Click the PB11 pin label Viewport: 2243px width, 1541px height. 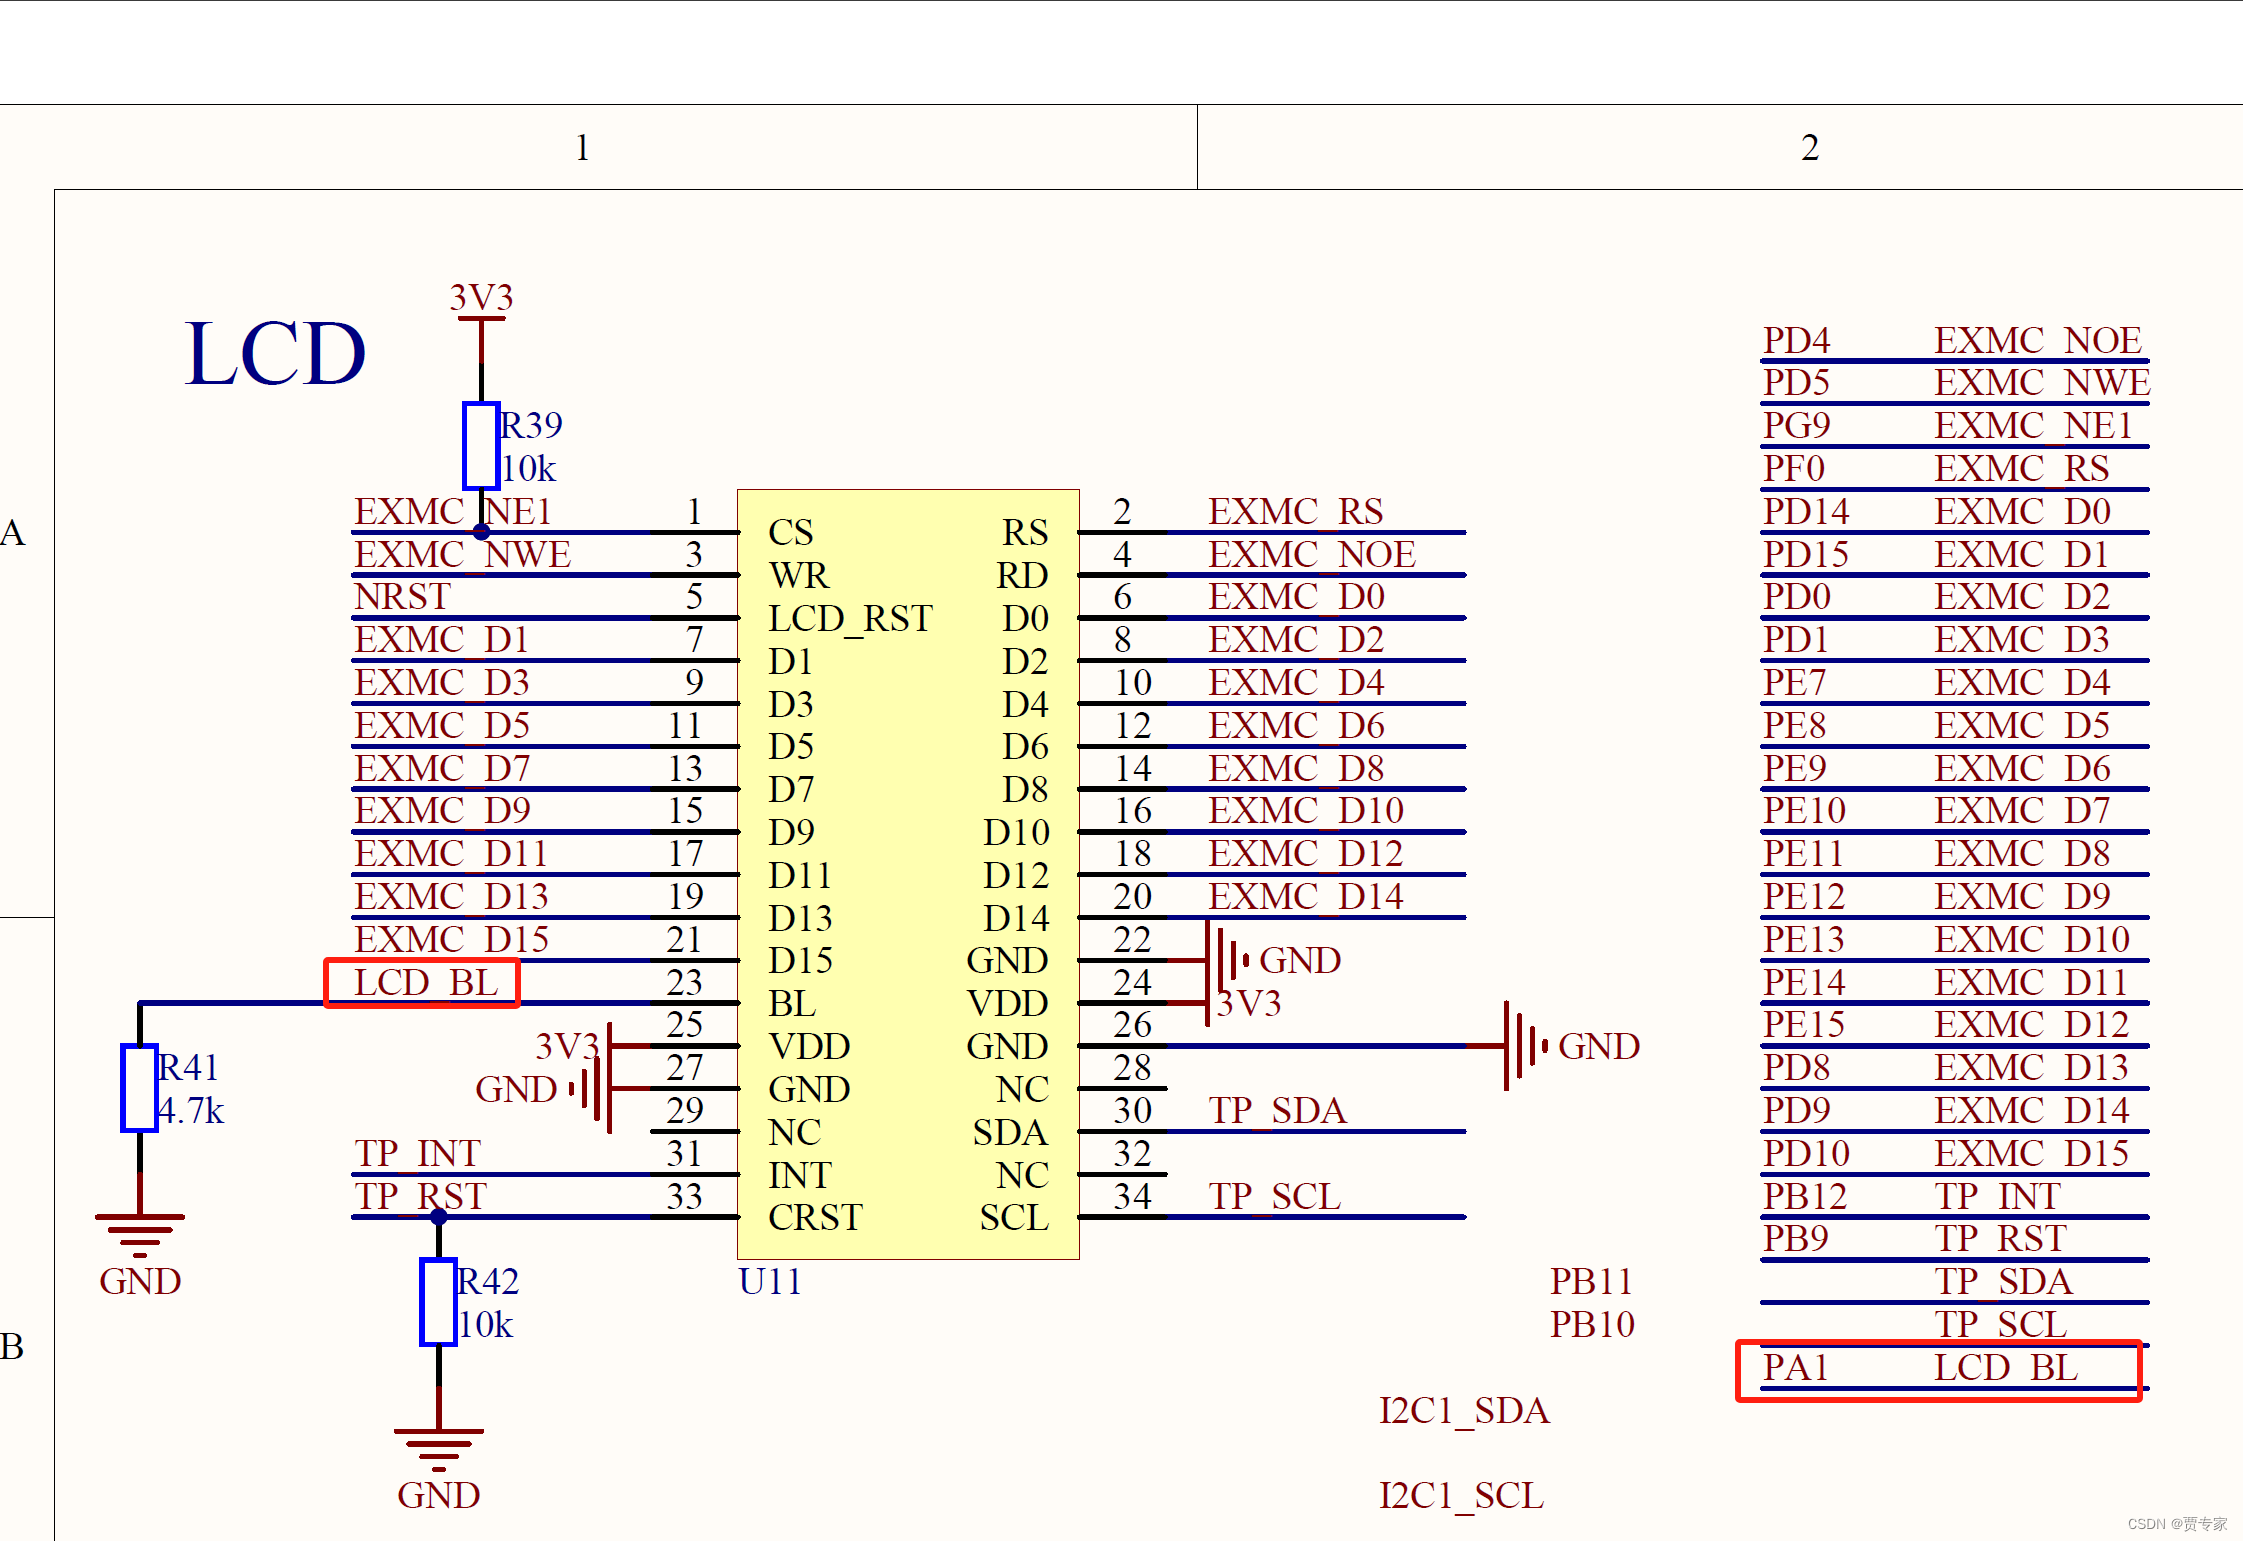tap(1591, 1282)
